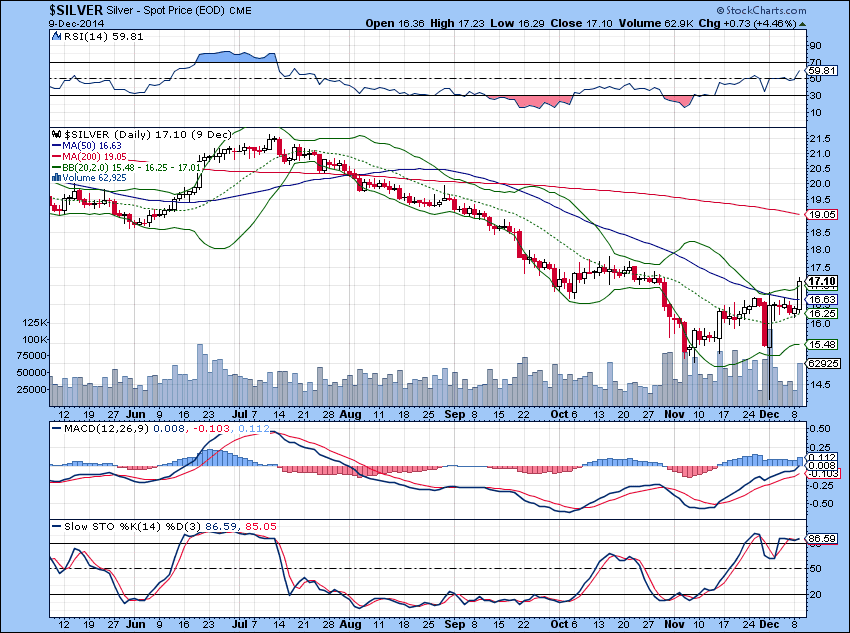The image size is (850, 633).
Task: Click the 125K volume axis label
Action: click(x=35, y=322)
